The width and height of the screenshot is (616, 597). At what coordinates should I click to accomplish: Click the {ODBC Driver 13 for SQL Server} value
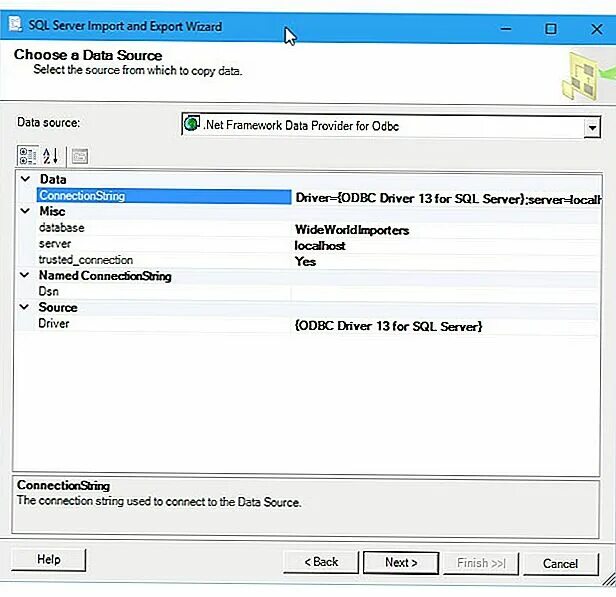[x=388, y=326]
